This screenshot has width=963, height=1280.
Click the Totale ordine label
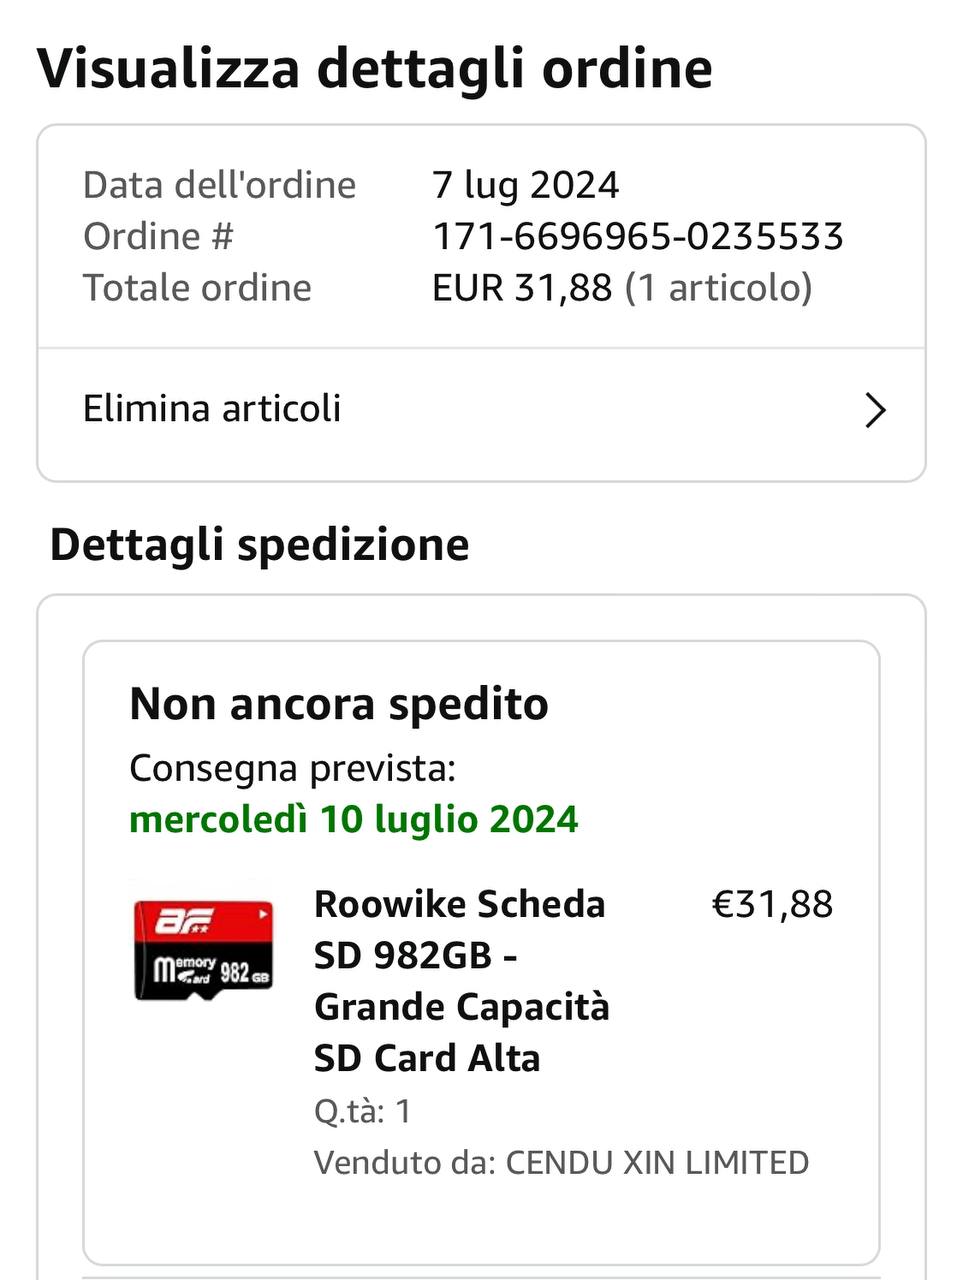pyautogui.click(x=197, y=288)
